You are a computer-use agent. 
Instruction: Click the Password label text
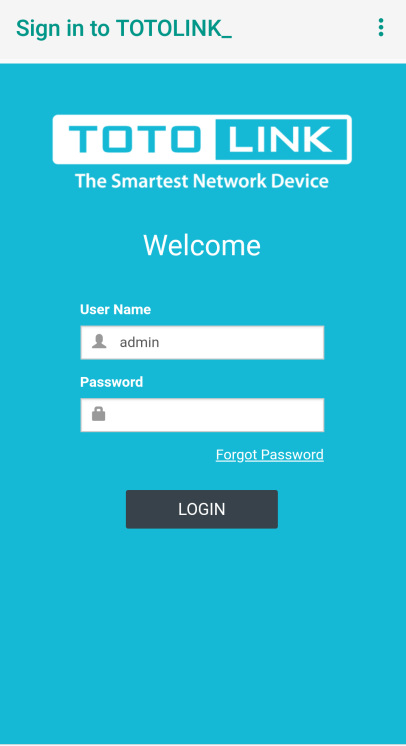(x=111, y=382)
